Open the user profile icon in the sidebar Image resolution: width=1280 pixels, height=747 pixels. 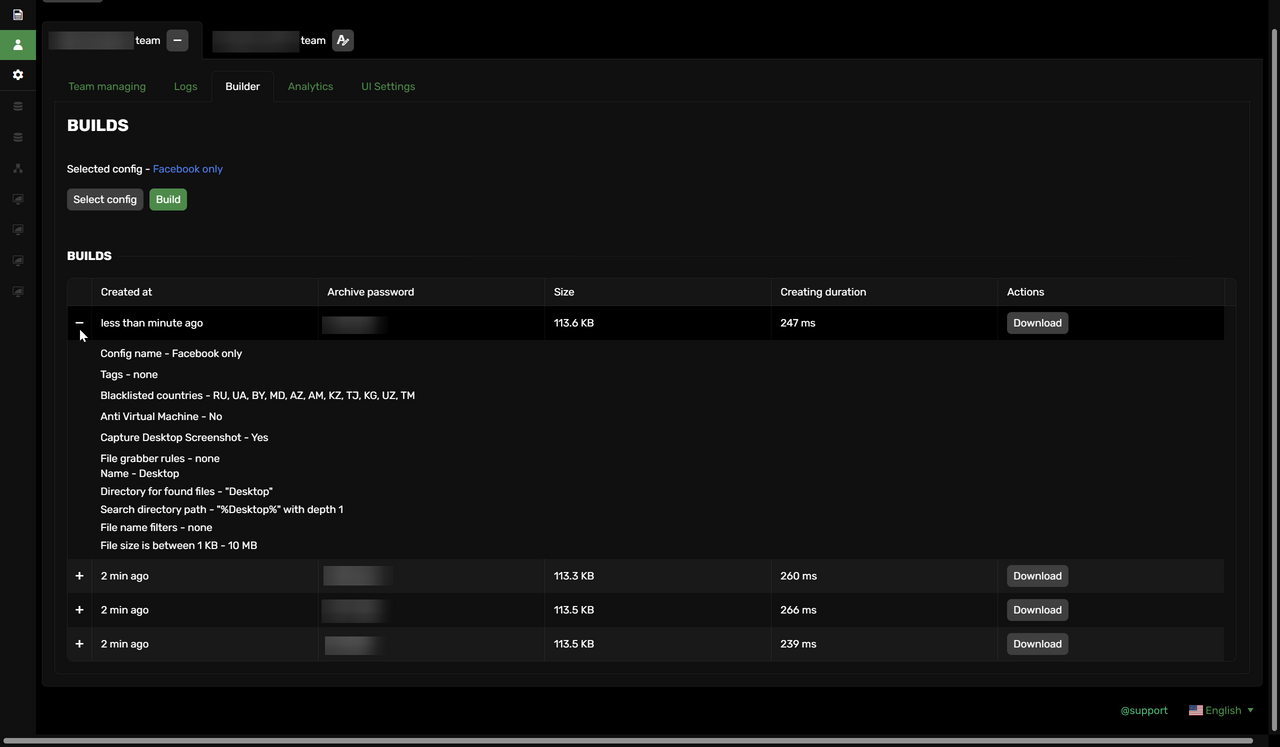point(17,45)
